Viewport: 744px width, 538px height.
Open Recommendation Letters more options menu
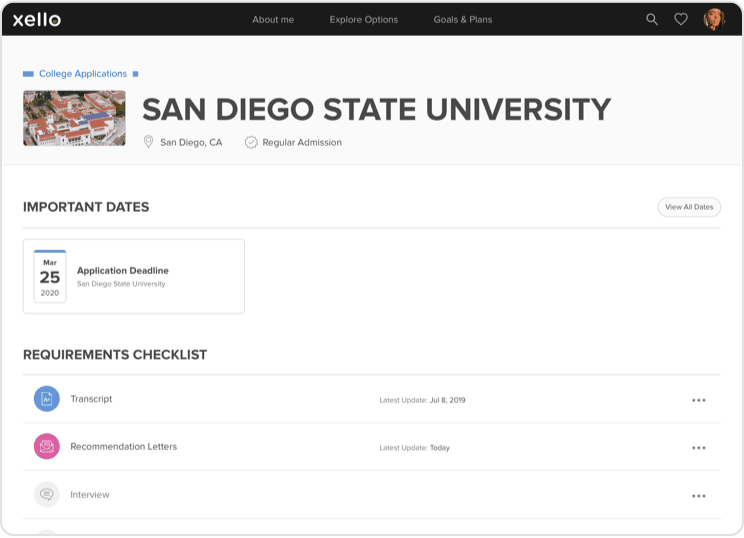tap(698, 448)
